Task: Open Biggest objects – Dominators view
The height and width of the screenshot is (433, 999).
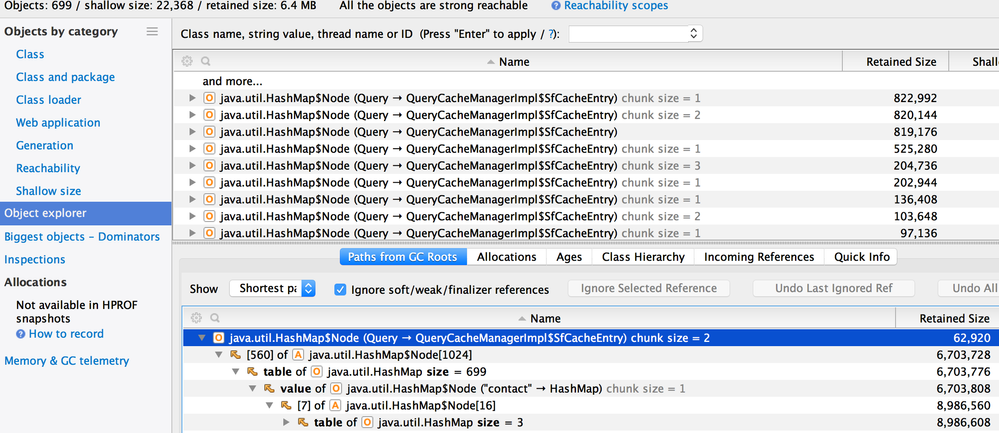Action: (82, 237)
